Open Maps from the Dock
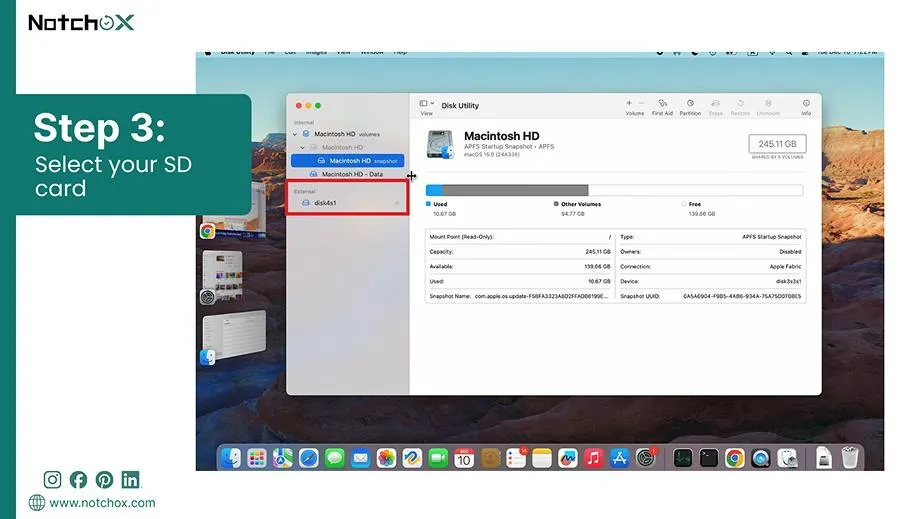 [x=283, y=458]
